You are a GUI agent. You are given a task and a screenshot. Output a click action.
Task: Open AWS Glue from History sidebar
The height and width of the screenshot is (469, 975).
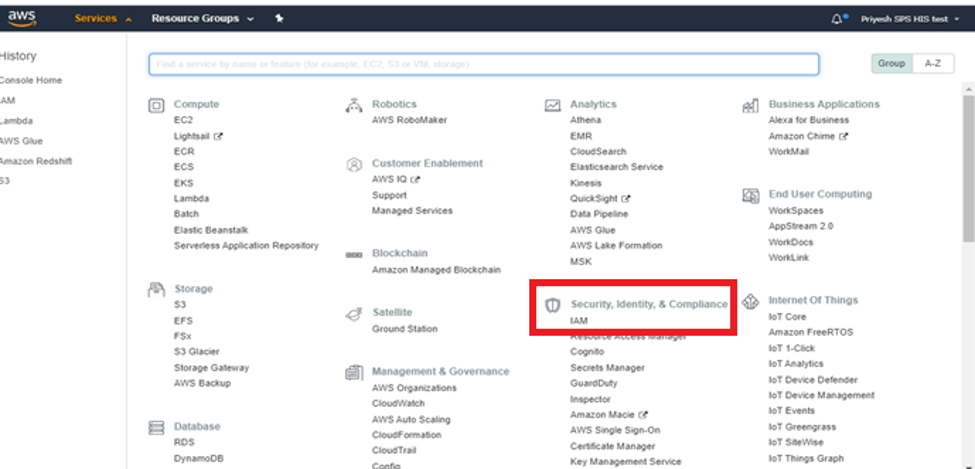click(x=20, y=141)
